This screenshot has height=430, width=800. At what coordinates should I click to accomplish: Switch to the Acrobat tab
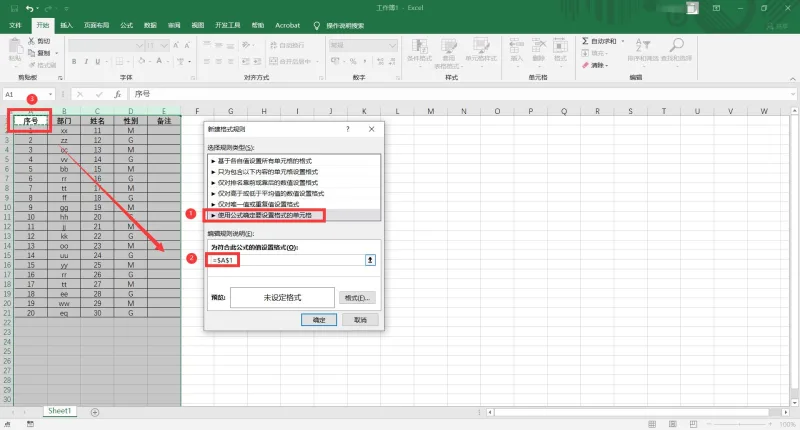point(287,25)
